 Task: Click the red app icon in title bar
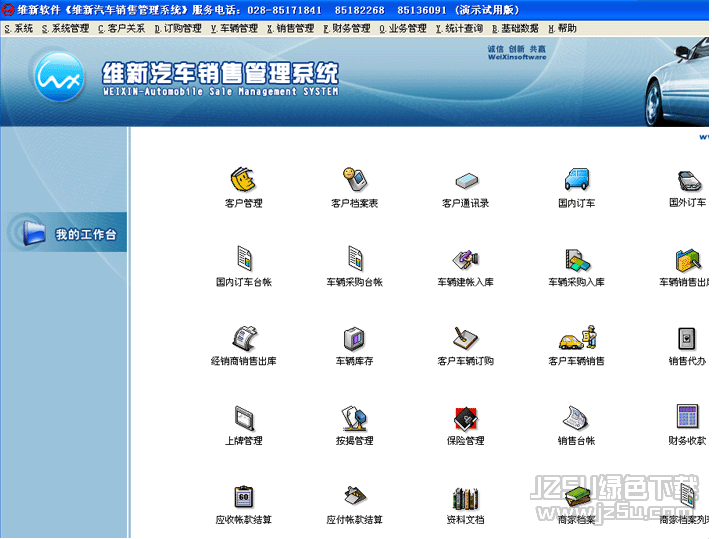click(8, 9)
